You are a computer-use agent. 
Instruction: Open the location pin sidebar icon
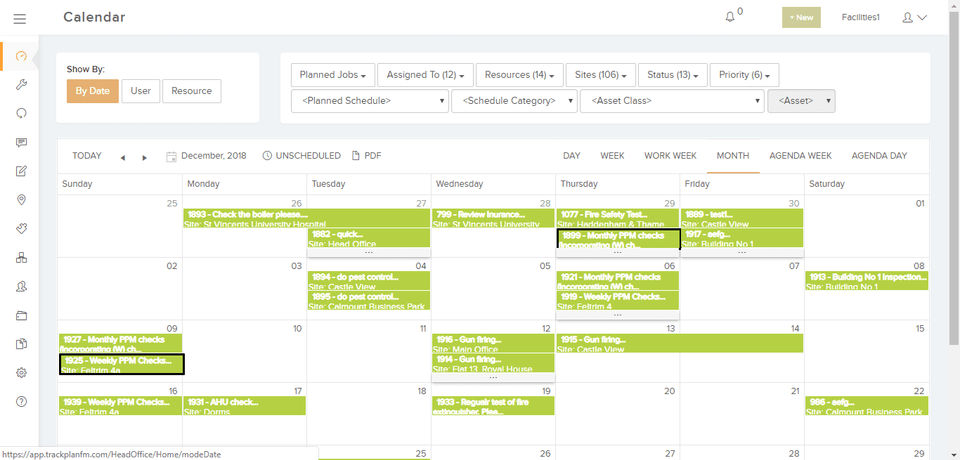pyautogui.click(x=21, y=200)
